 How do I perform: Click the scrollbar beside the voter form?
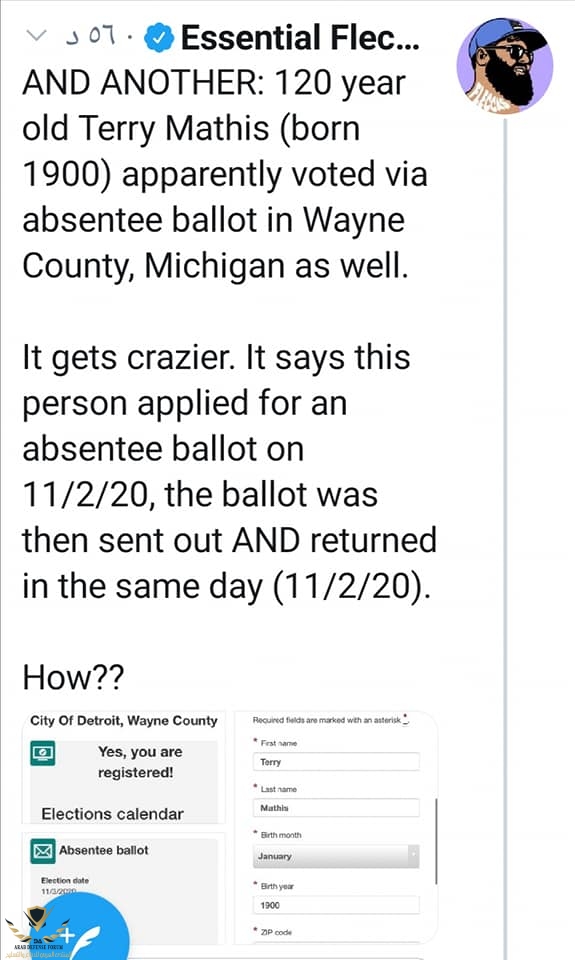(x=436, y=841)
